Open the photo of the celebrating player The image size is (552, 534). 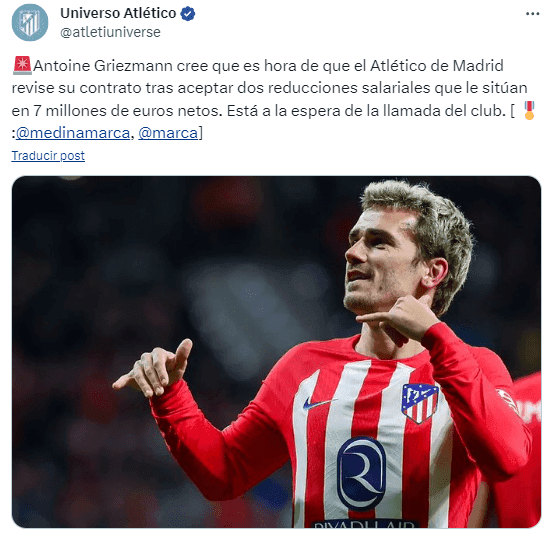pos(276,352)
